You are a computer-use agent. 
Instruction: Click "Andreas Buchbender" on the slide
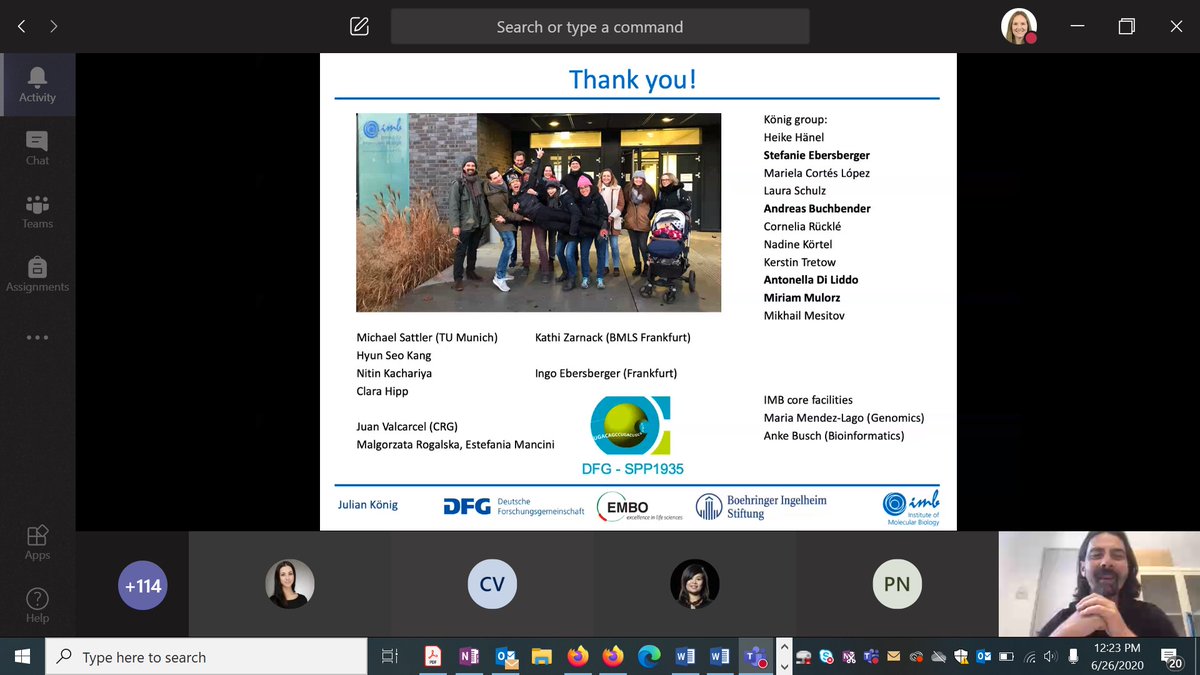(x=817, y=208)
